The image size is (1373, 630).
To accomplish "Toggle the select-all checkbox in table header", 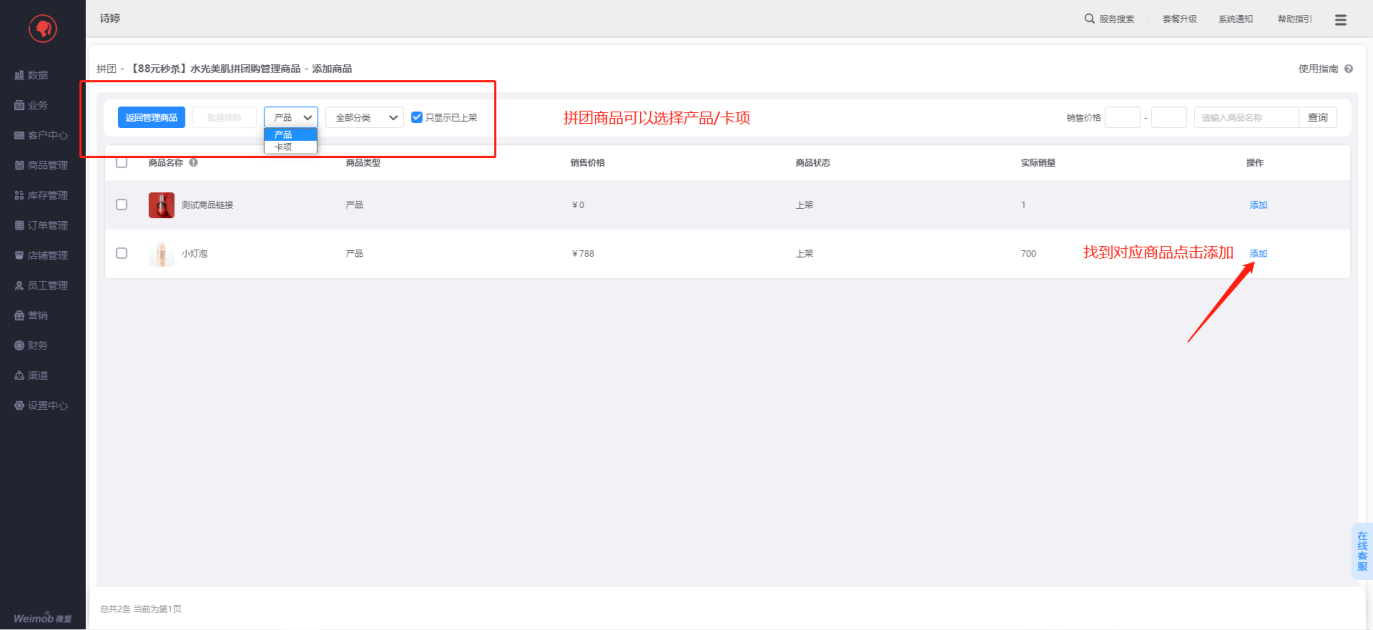I will pos(122,162).
